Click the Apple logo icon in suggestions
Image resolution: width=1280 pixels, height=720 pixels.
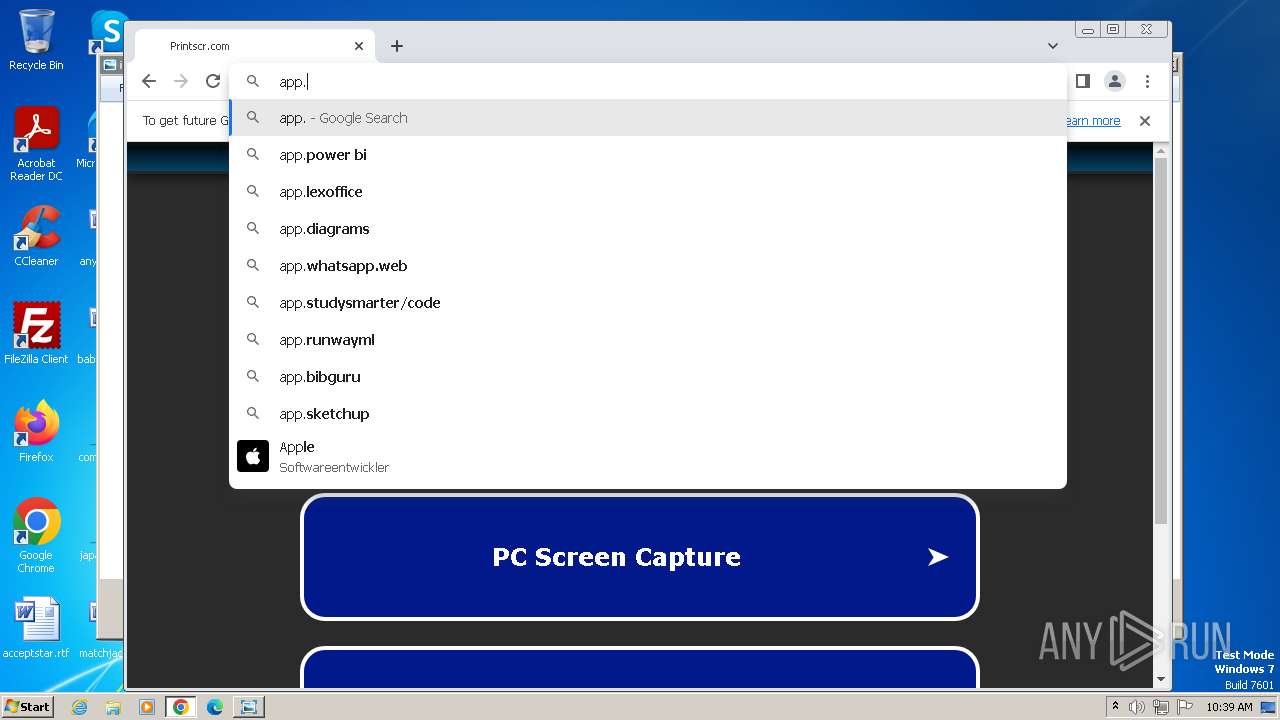(253, 456)
